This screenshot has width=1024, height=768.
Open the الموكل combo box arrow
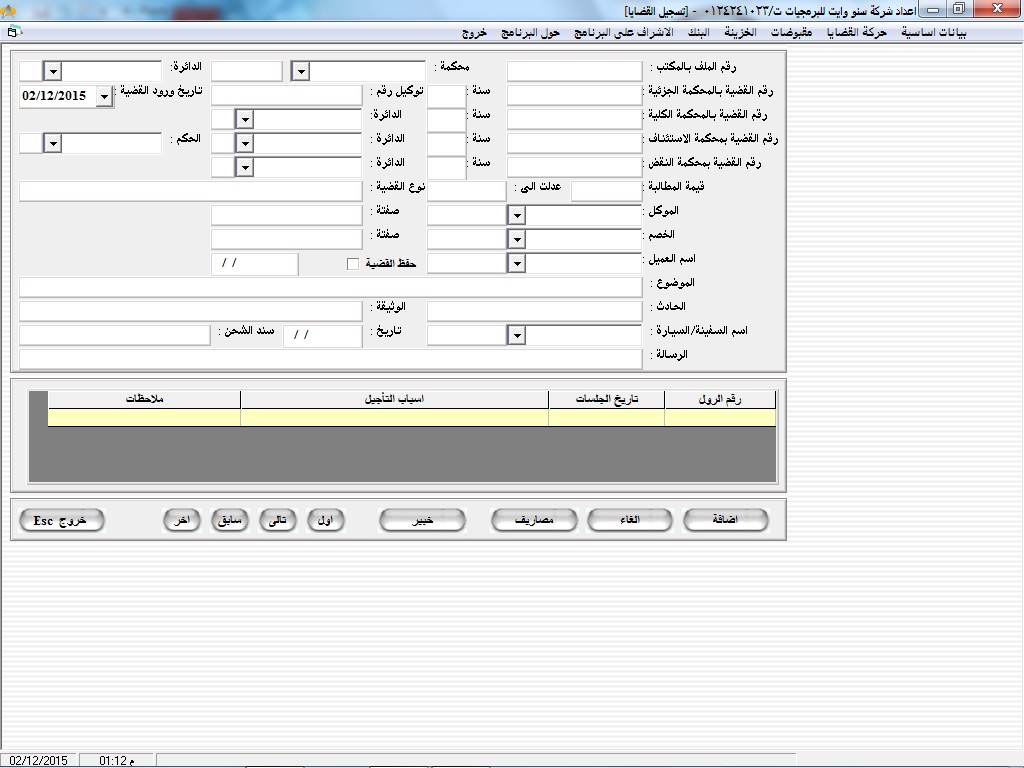[x=516, y=216]
